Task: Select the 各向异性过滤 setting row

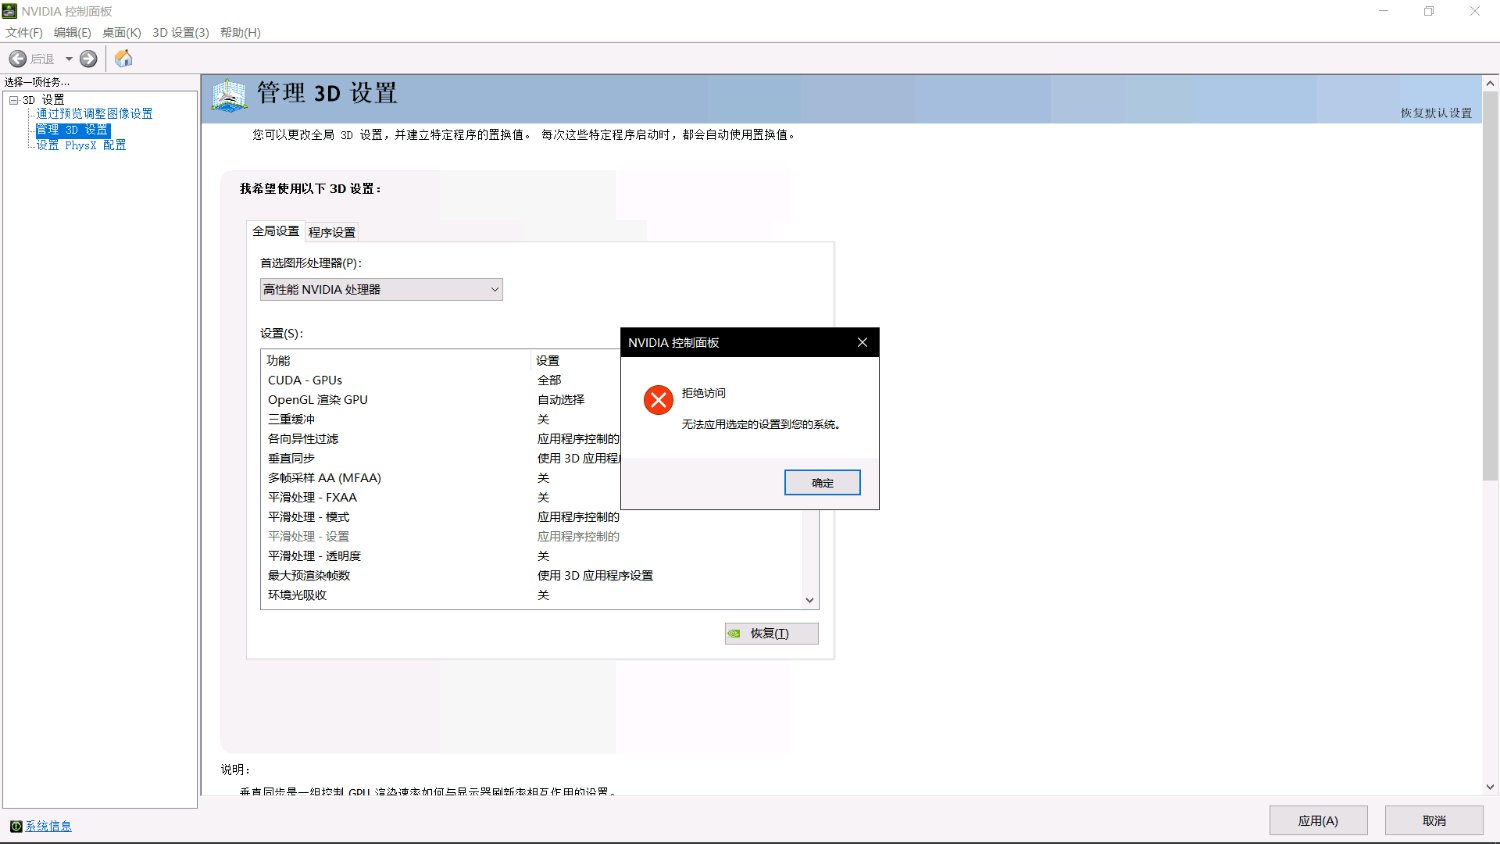Action: 531,439
